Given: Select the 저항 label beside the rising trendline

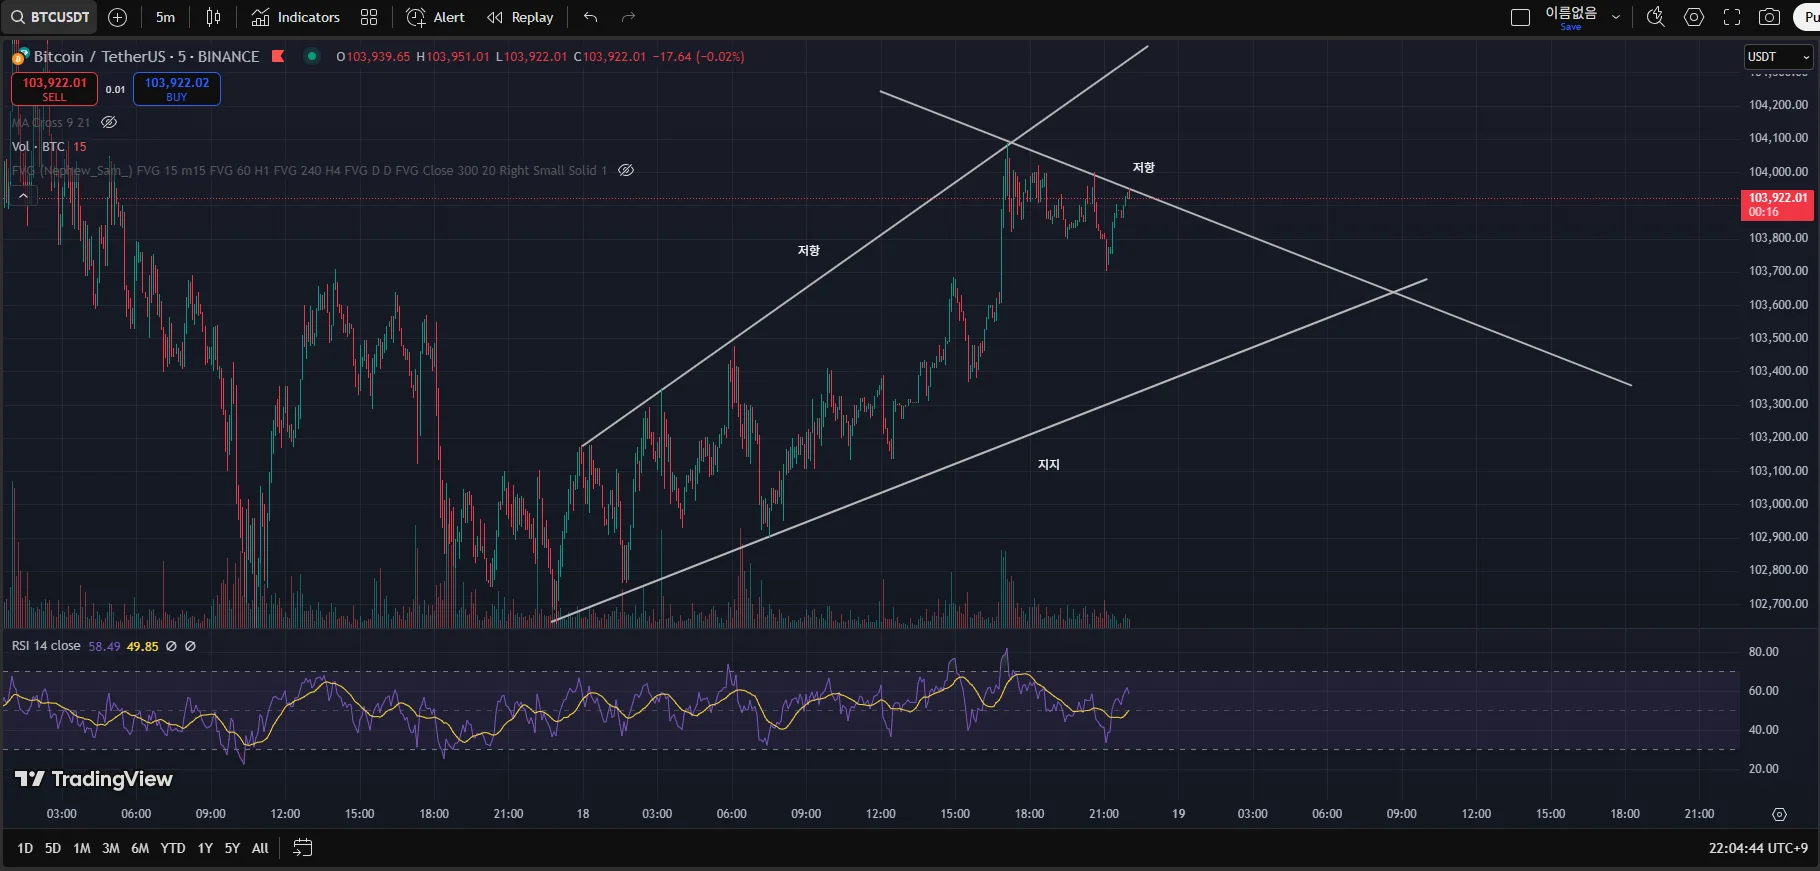Looking at the screenshot, I should pyautogui.click(x=809, y=250).
